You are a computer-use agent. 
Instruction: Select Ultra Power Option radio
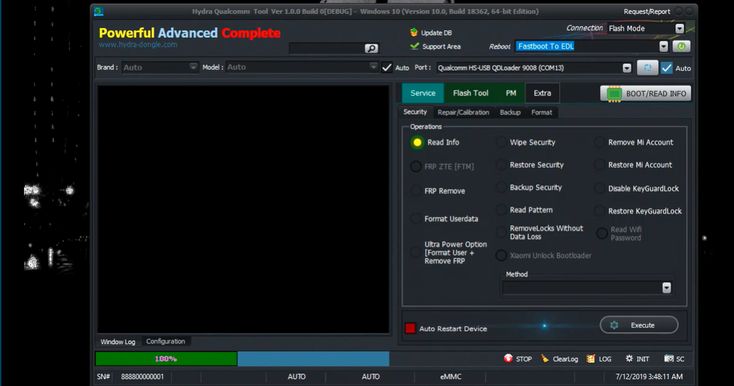click(415, 252)
